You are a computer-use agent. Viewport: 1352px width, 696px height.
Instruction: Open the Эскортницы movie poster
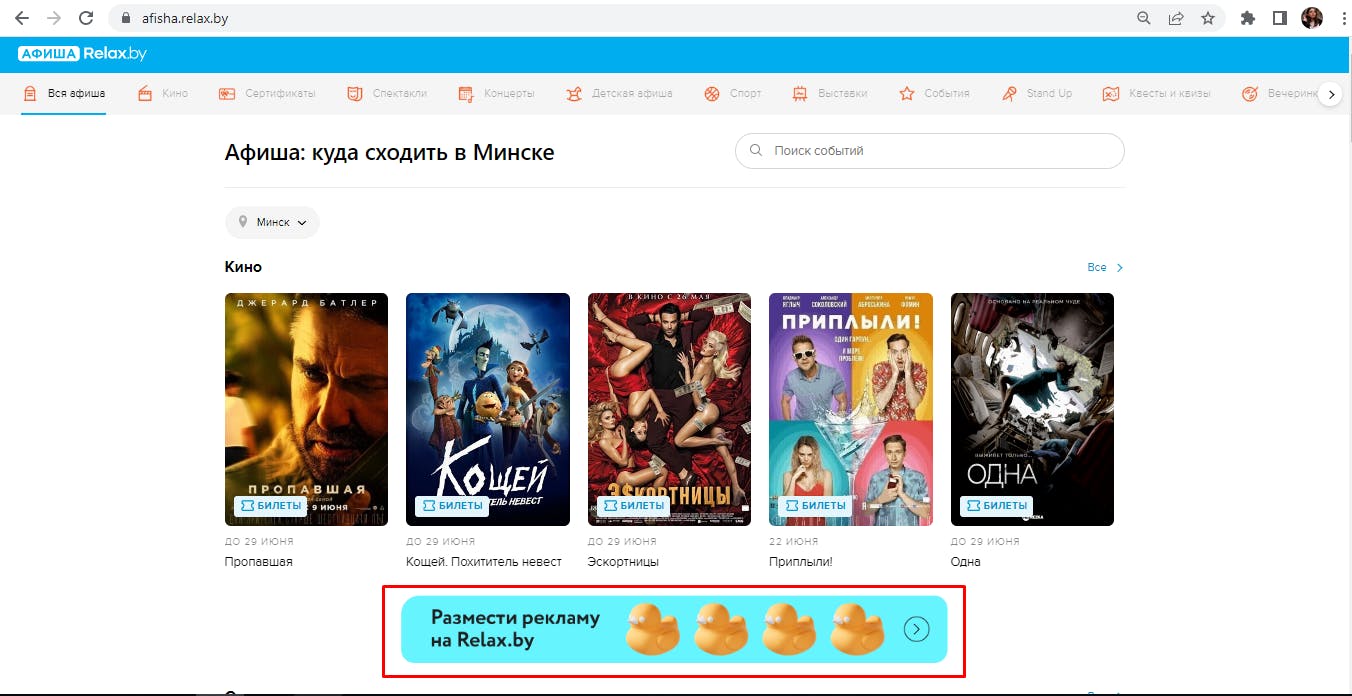point(669,409)
